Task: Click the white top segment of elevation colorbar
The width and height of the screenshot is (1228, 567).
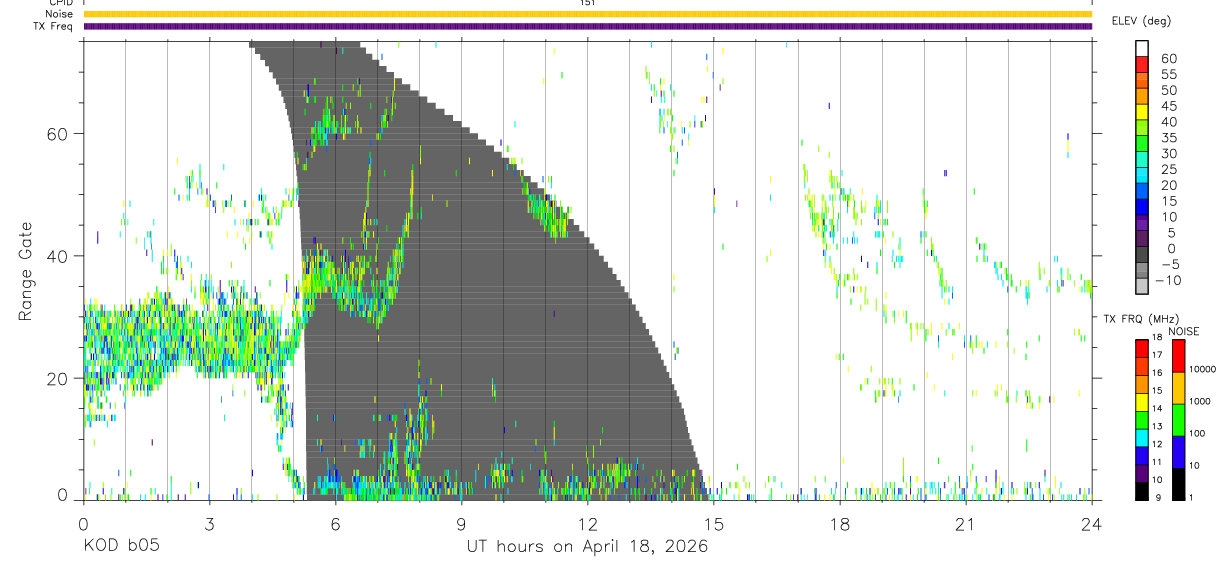Action: tap(1142, 49)
